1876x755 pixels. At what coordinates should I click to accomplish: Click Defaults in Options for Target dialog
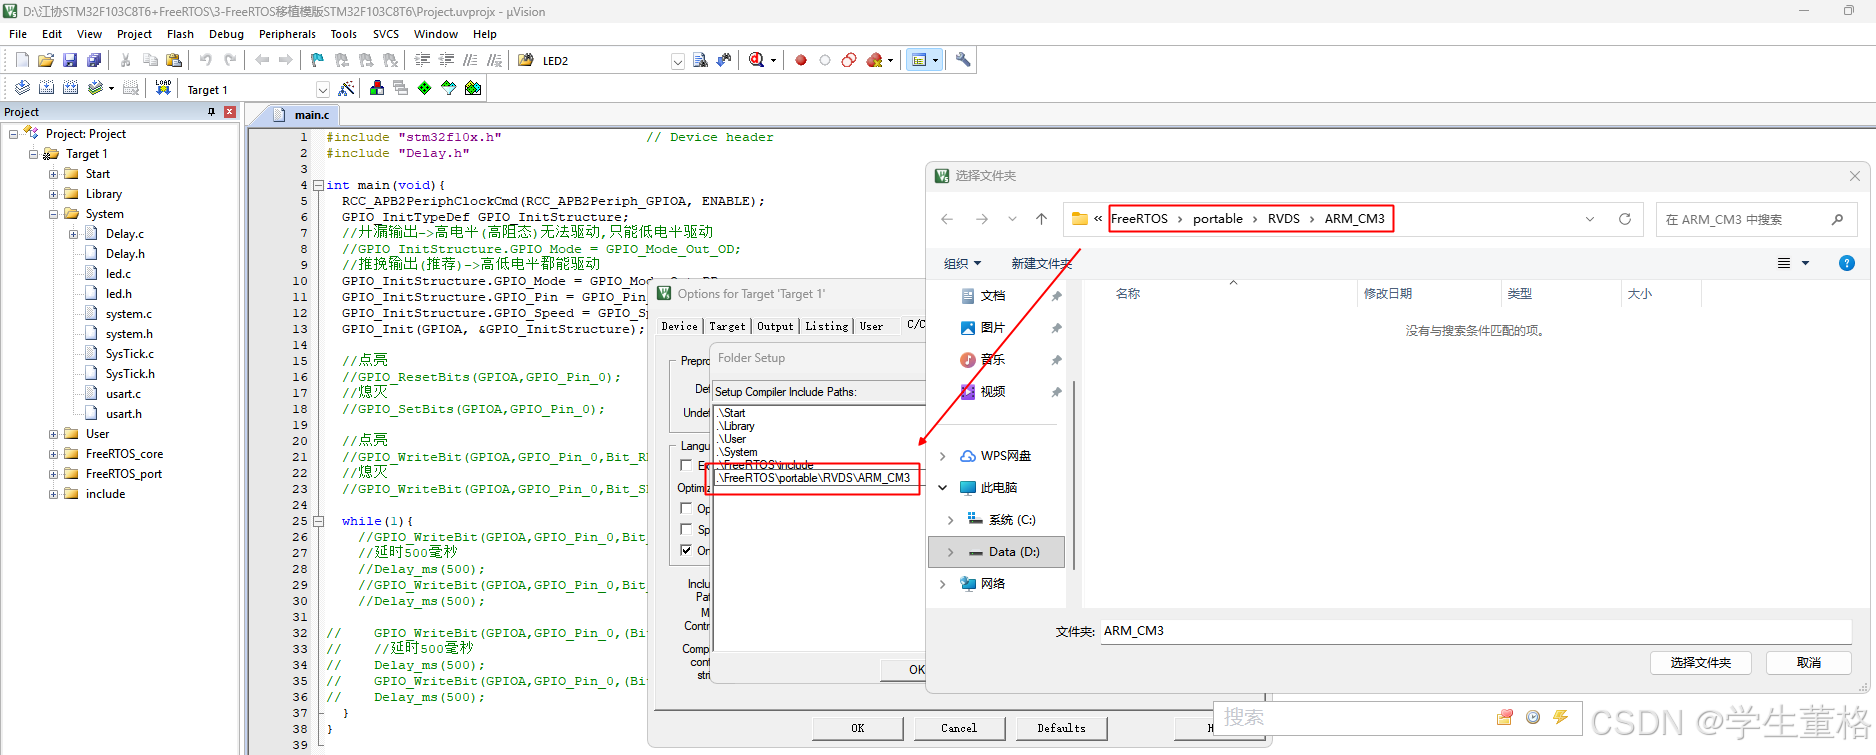[x=1061, y=728]
